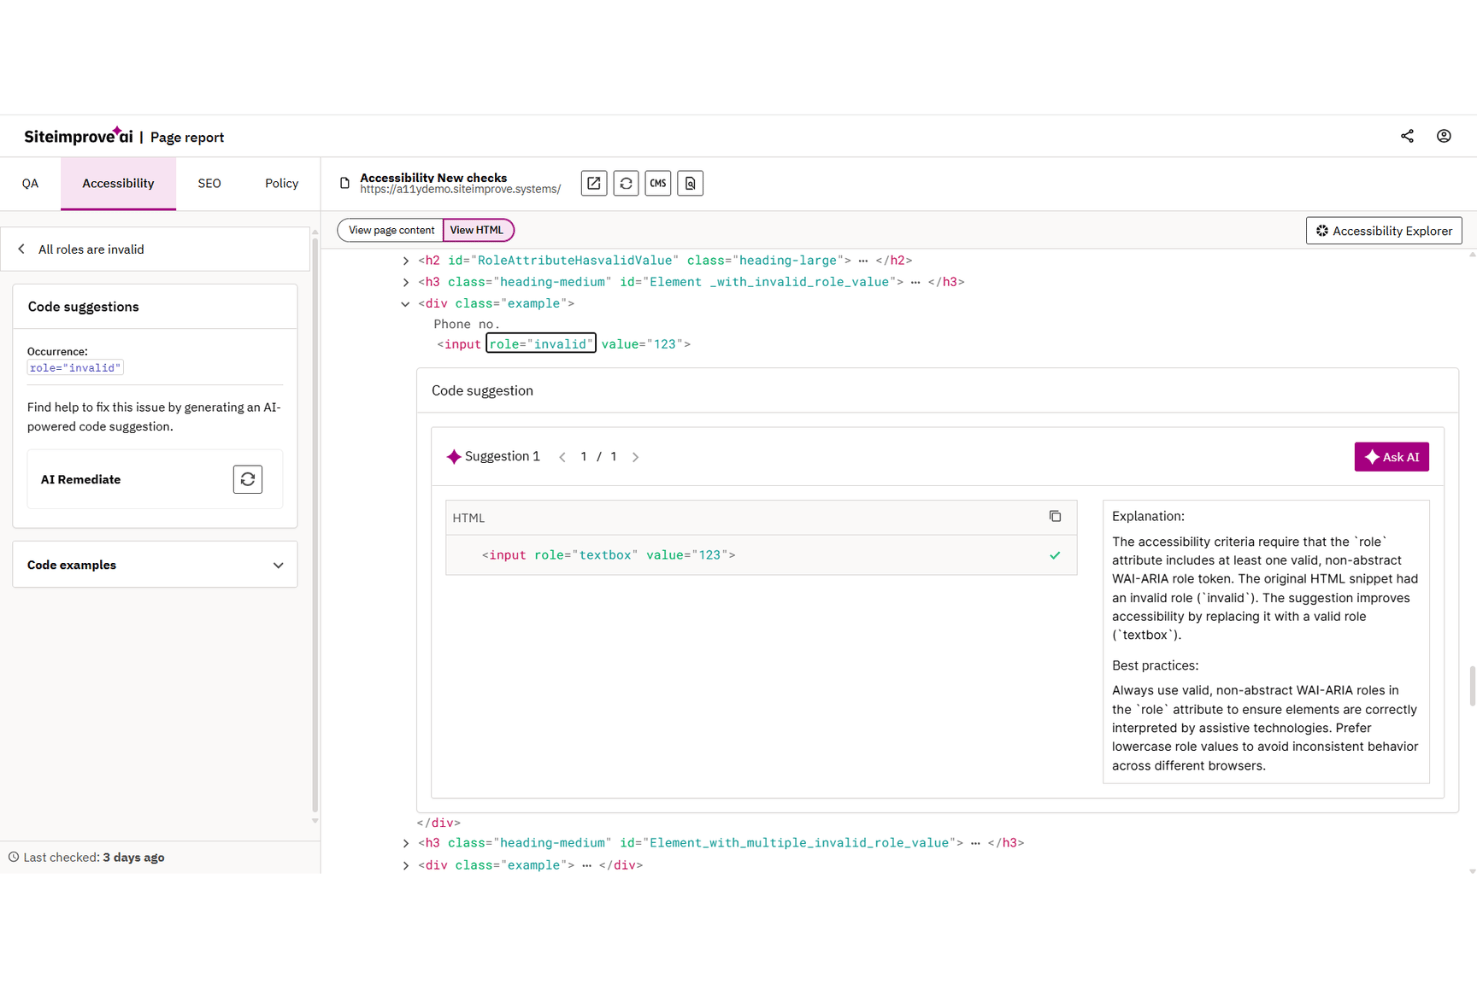Open the CMS link icon
Image resolution: width=1480 pixels, height=987 pixels.
tap(658, 183)
